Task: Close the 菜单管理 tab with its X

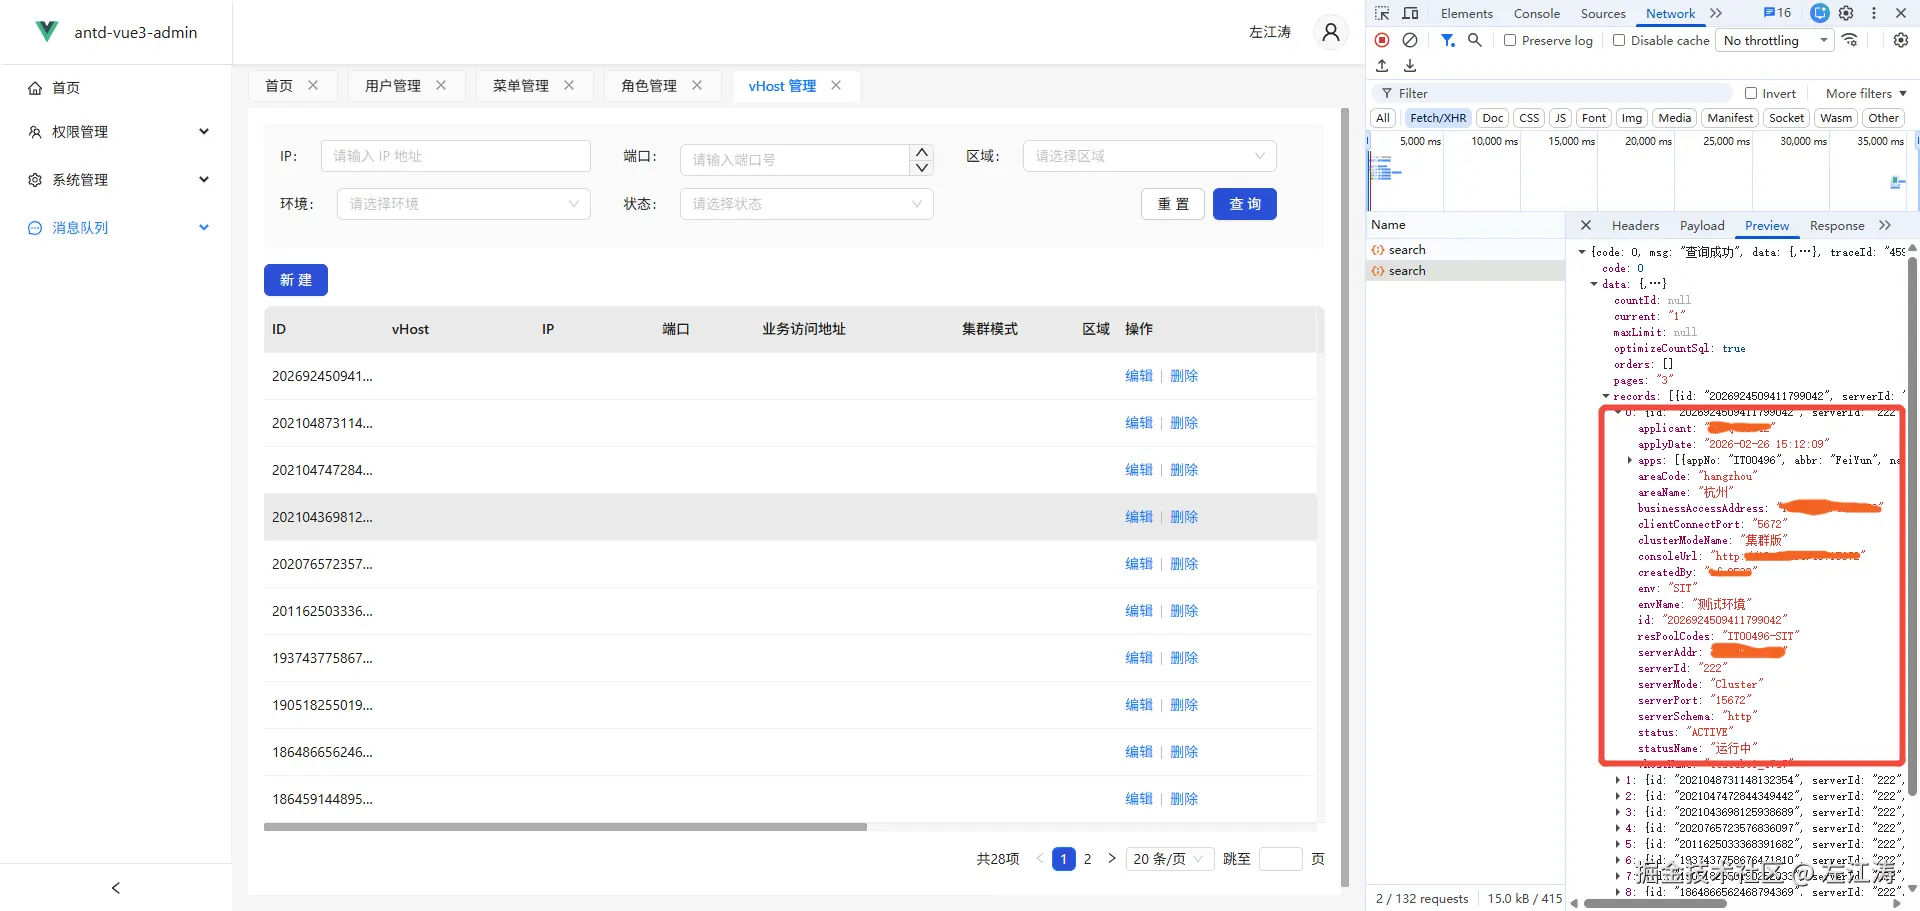Action: (569, 86)
